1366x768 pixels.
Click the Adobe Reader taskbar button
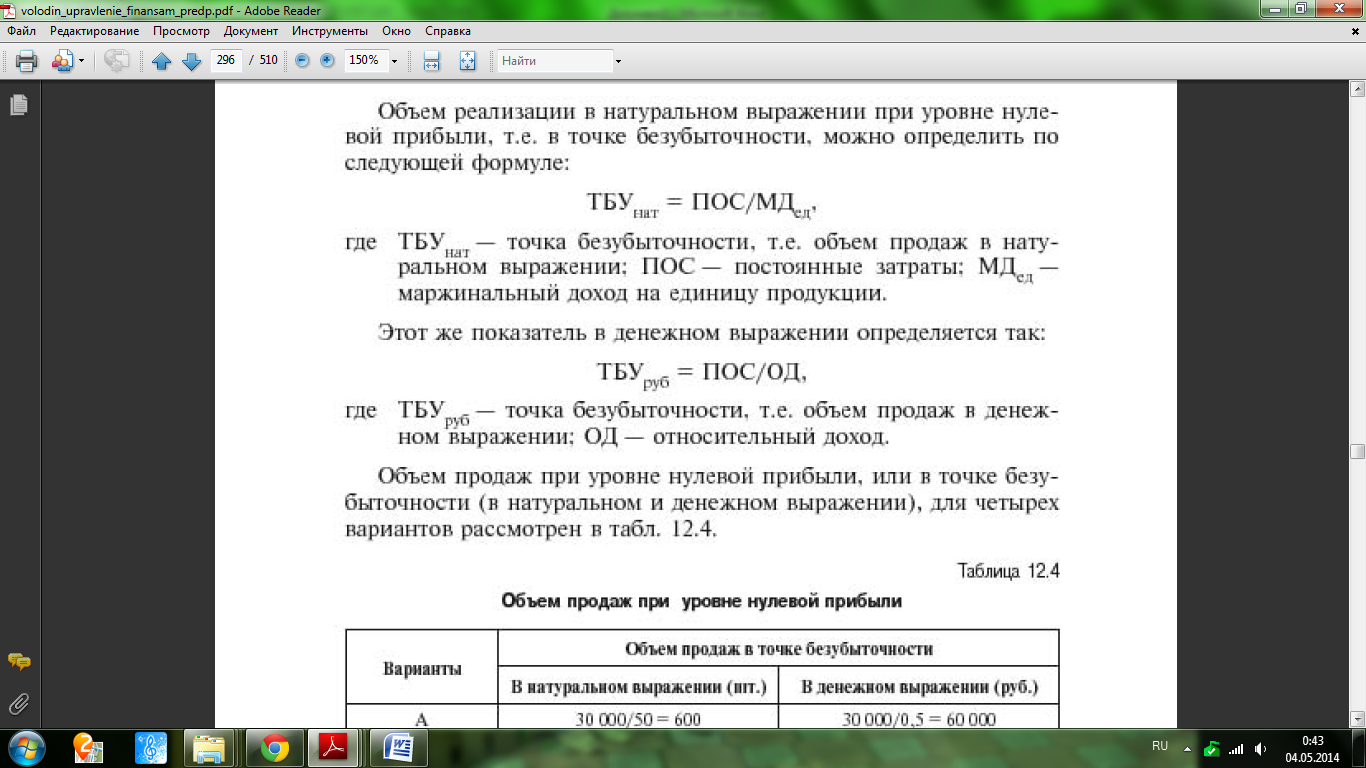pos(335,747)
